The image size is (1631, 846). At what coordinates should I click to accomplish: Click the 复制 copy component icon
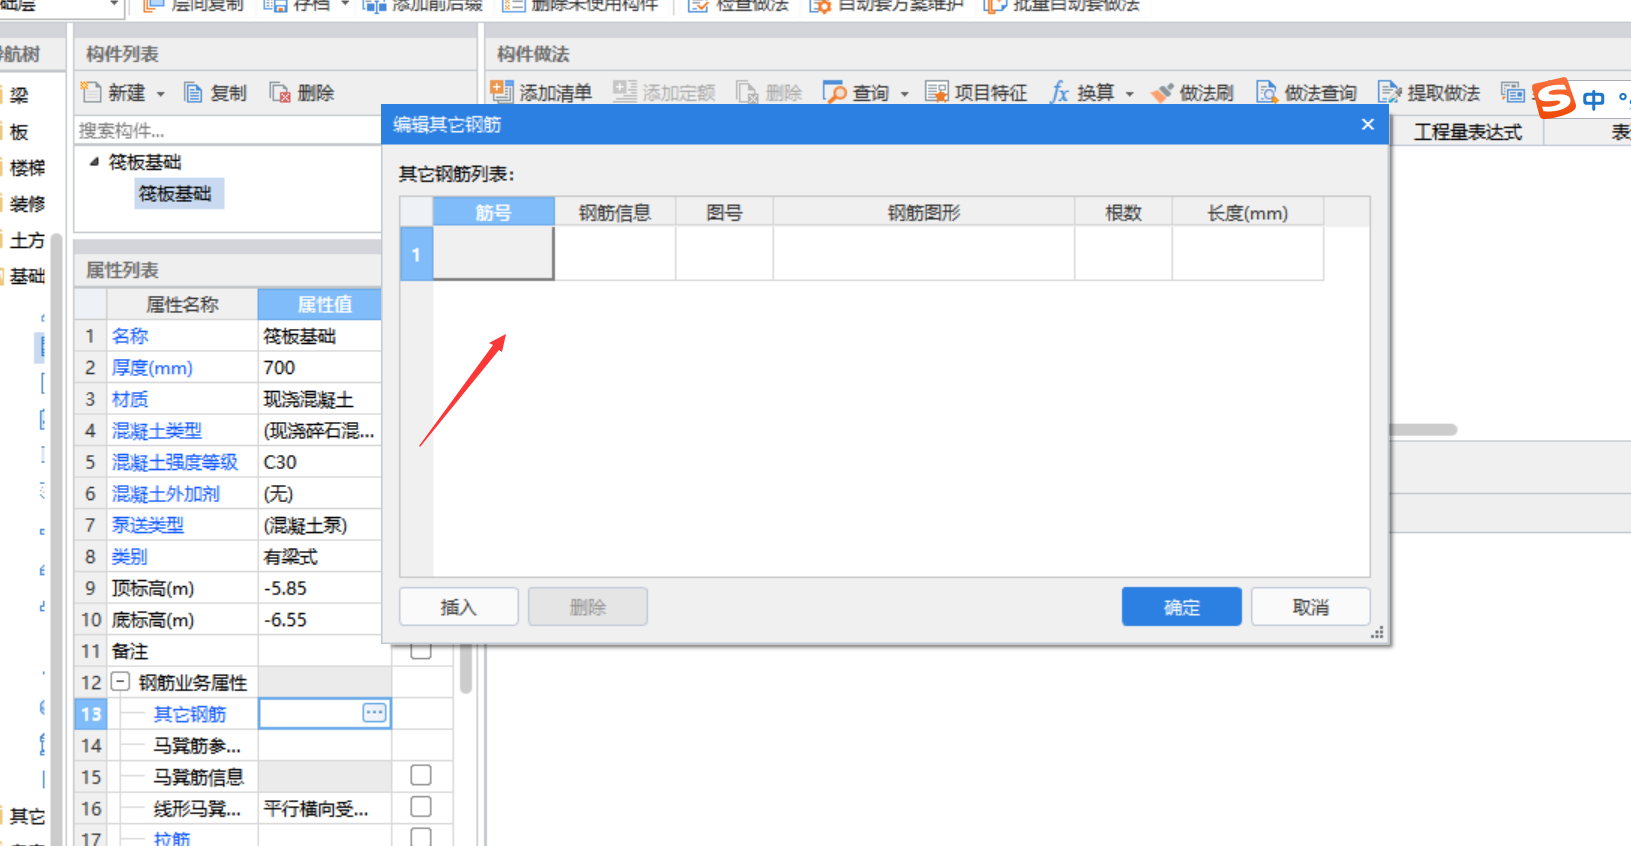pyautogui.click(x=194, y=93)
